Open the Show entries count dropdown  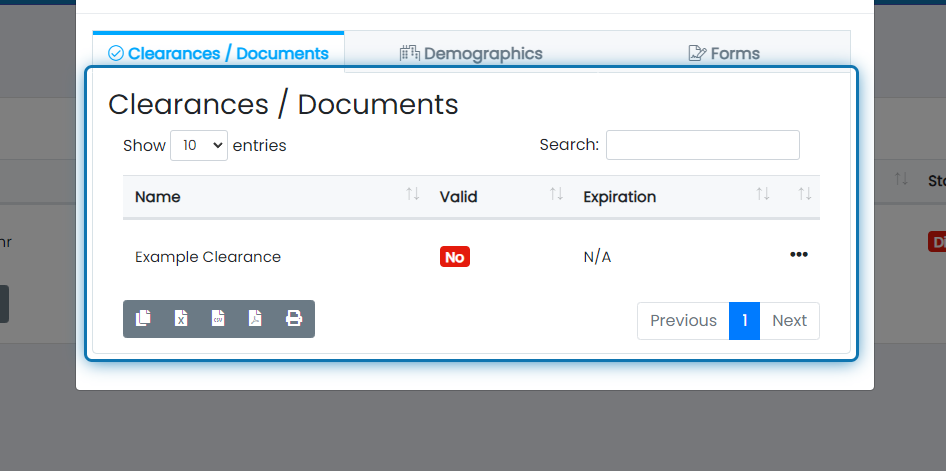(199, 145)
